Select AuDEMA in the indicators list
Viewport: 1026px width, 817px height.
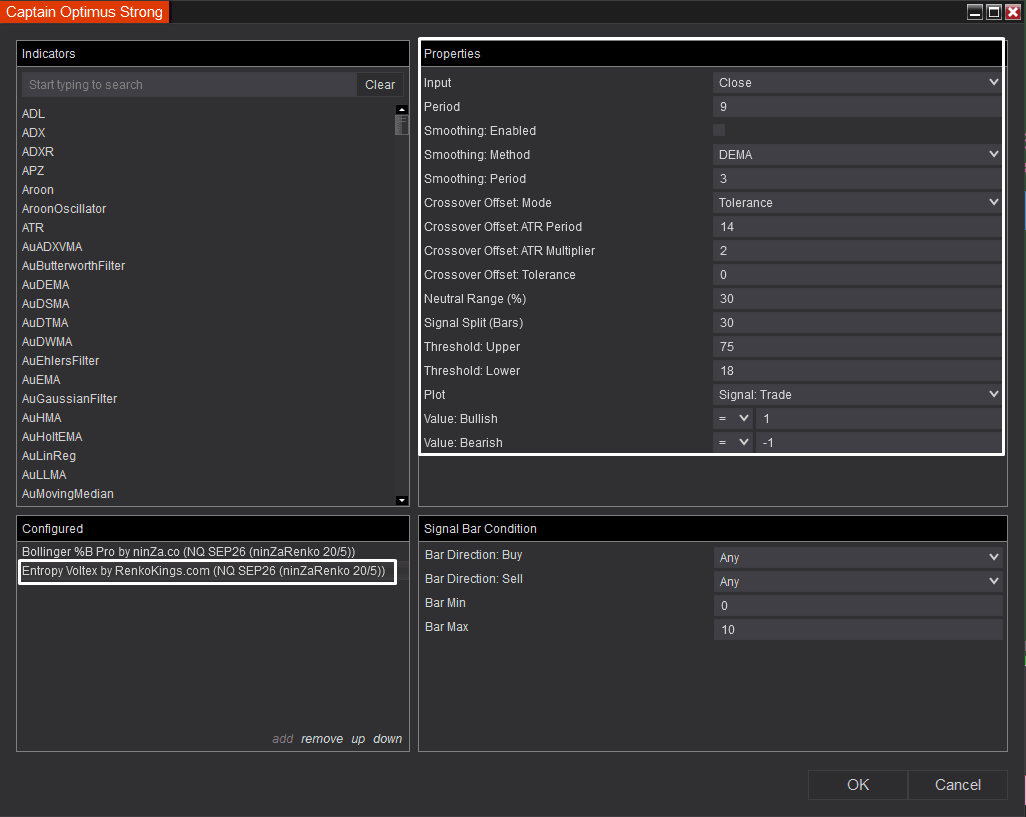[x=46, y=285]
